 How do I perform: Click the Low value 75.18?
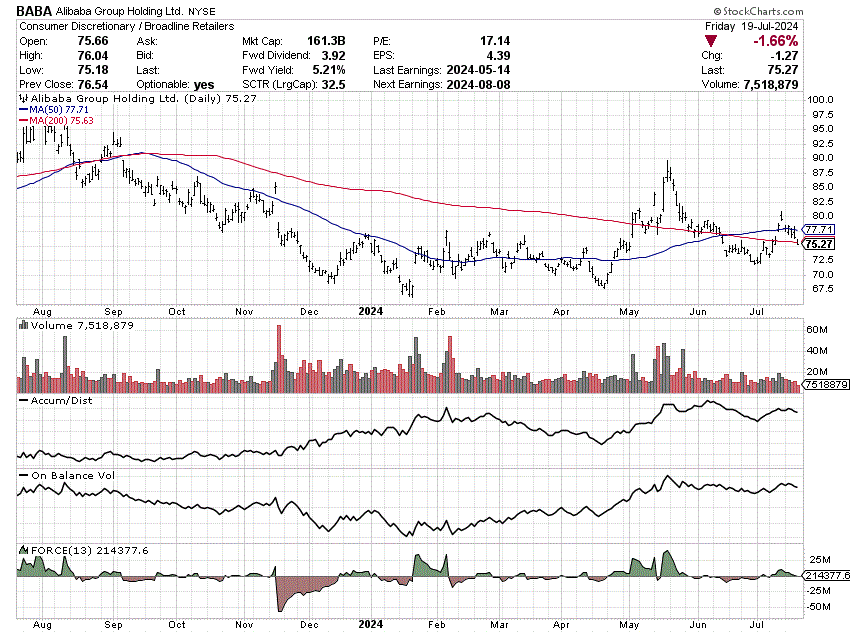(x=93, y=70)
